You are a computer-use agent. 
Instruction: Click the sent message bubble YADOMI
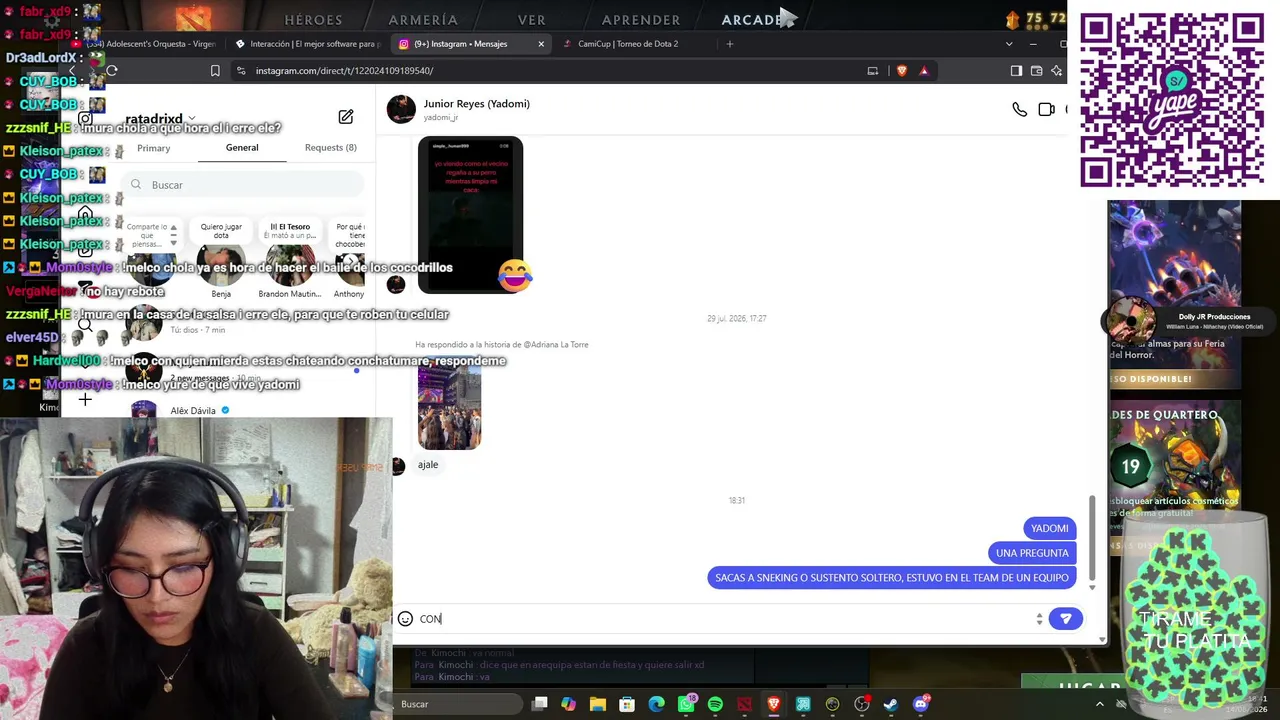[1050, 528]
